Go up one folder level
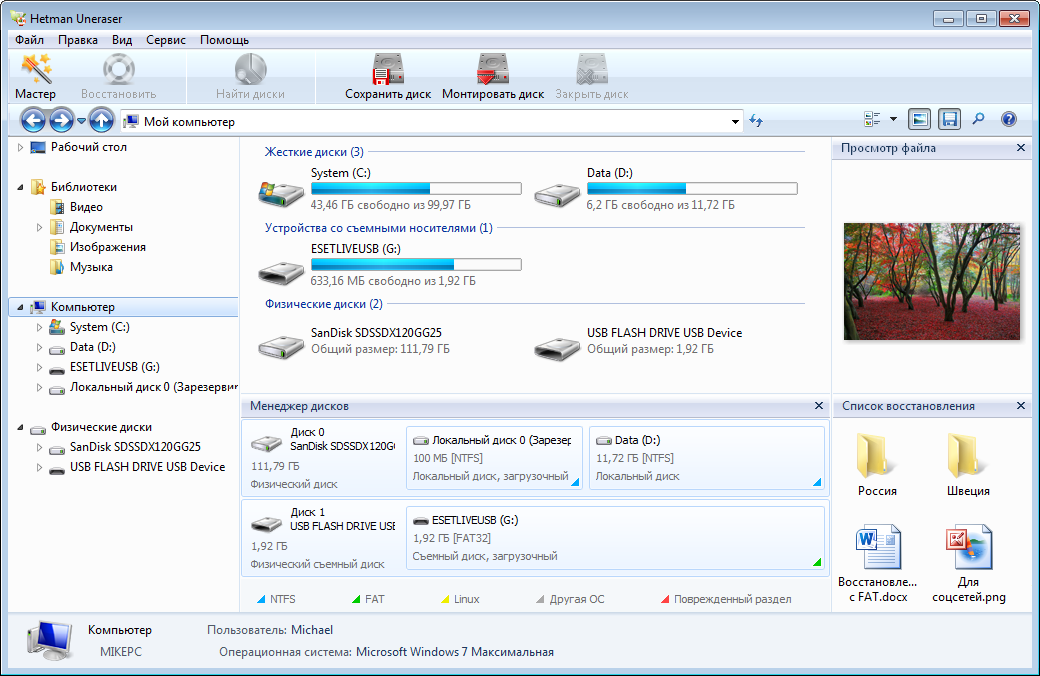 coord(101,121)
